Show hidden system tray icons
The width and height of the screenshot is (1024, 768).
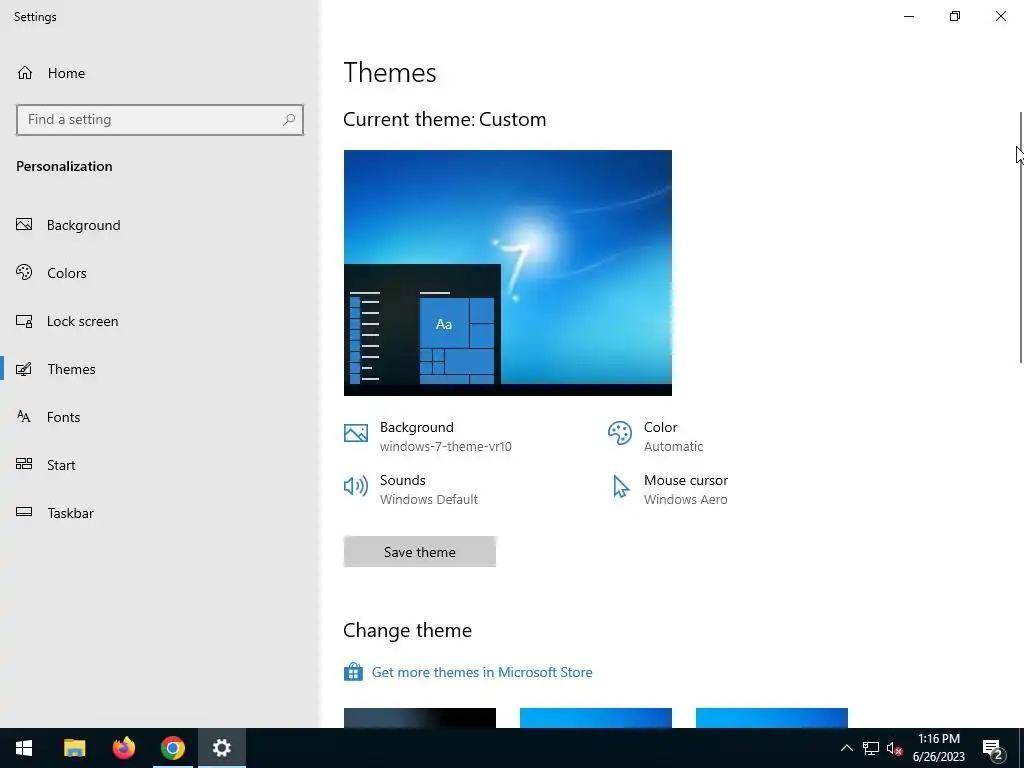tap(846, 748)
